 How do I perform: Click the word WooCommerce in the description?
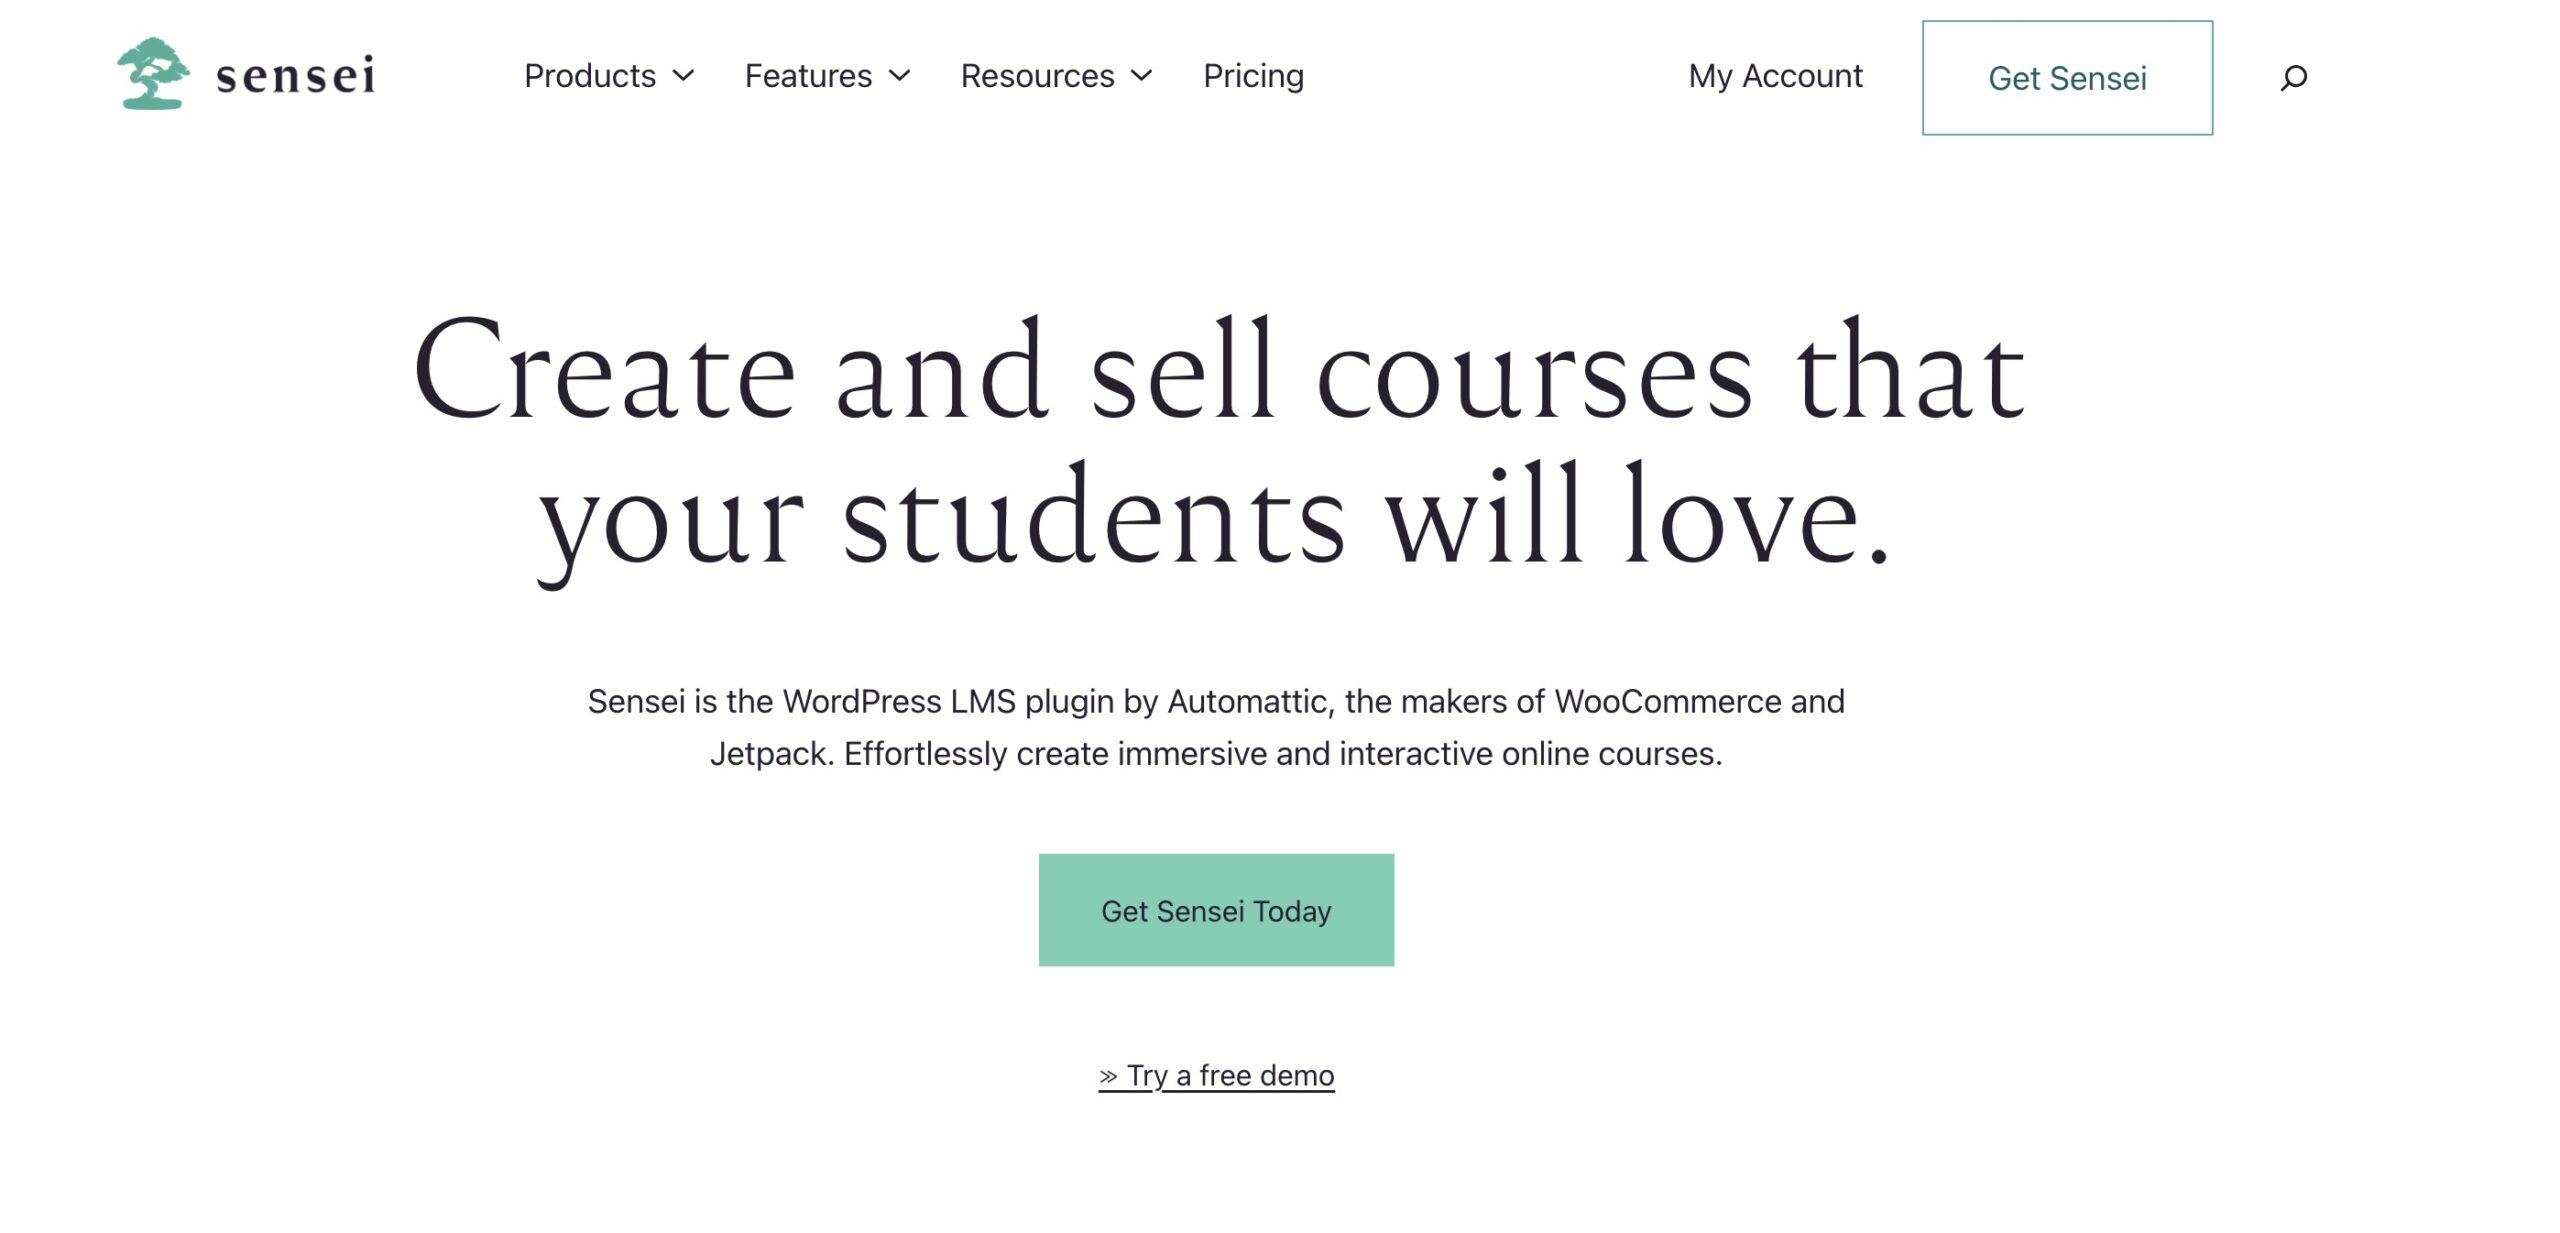(1668, 702)
